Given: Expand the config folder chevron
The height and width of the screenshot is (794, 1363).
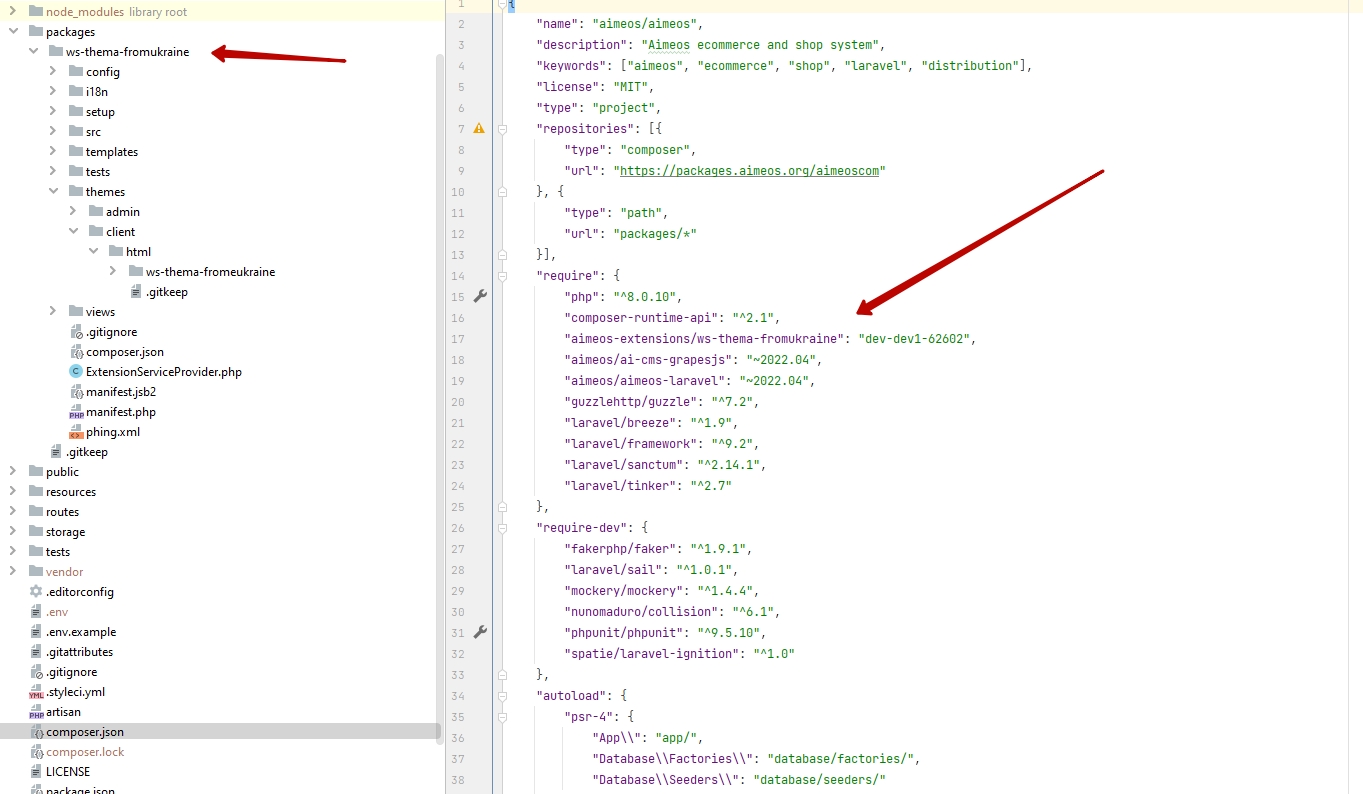Looking at the screenshot, I should click(x=53, y=72).
